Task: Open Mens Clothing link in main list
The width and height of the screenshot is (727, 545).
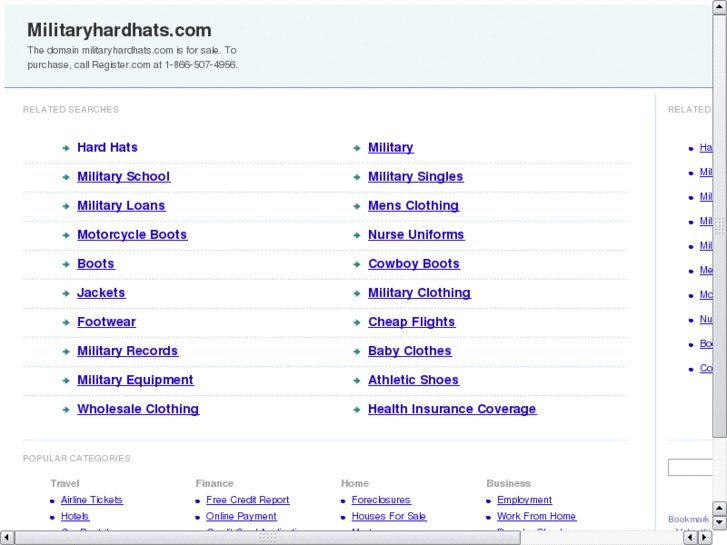Action: tap(413, 206)
